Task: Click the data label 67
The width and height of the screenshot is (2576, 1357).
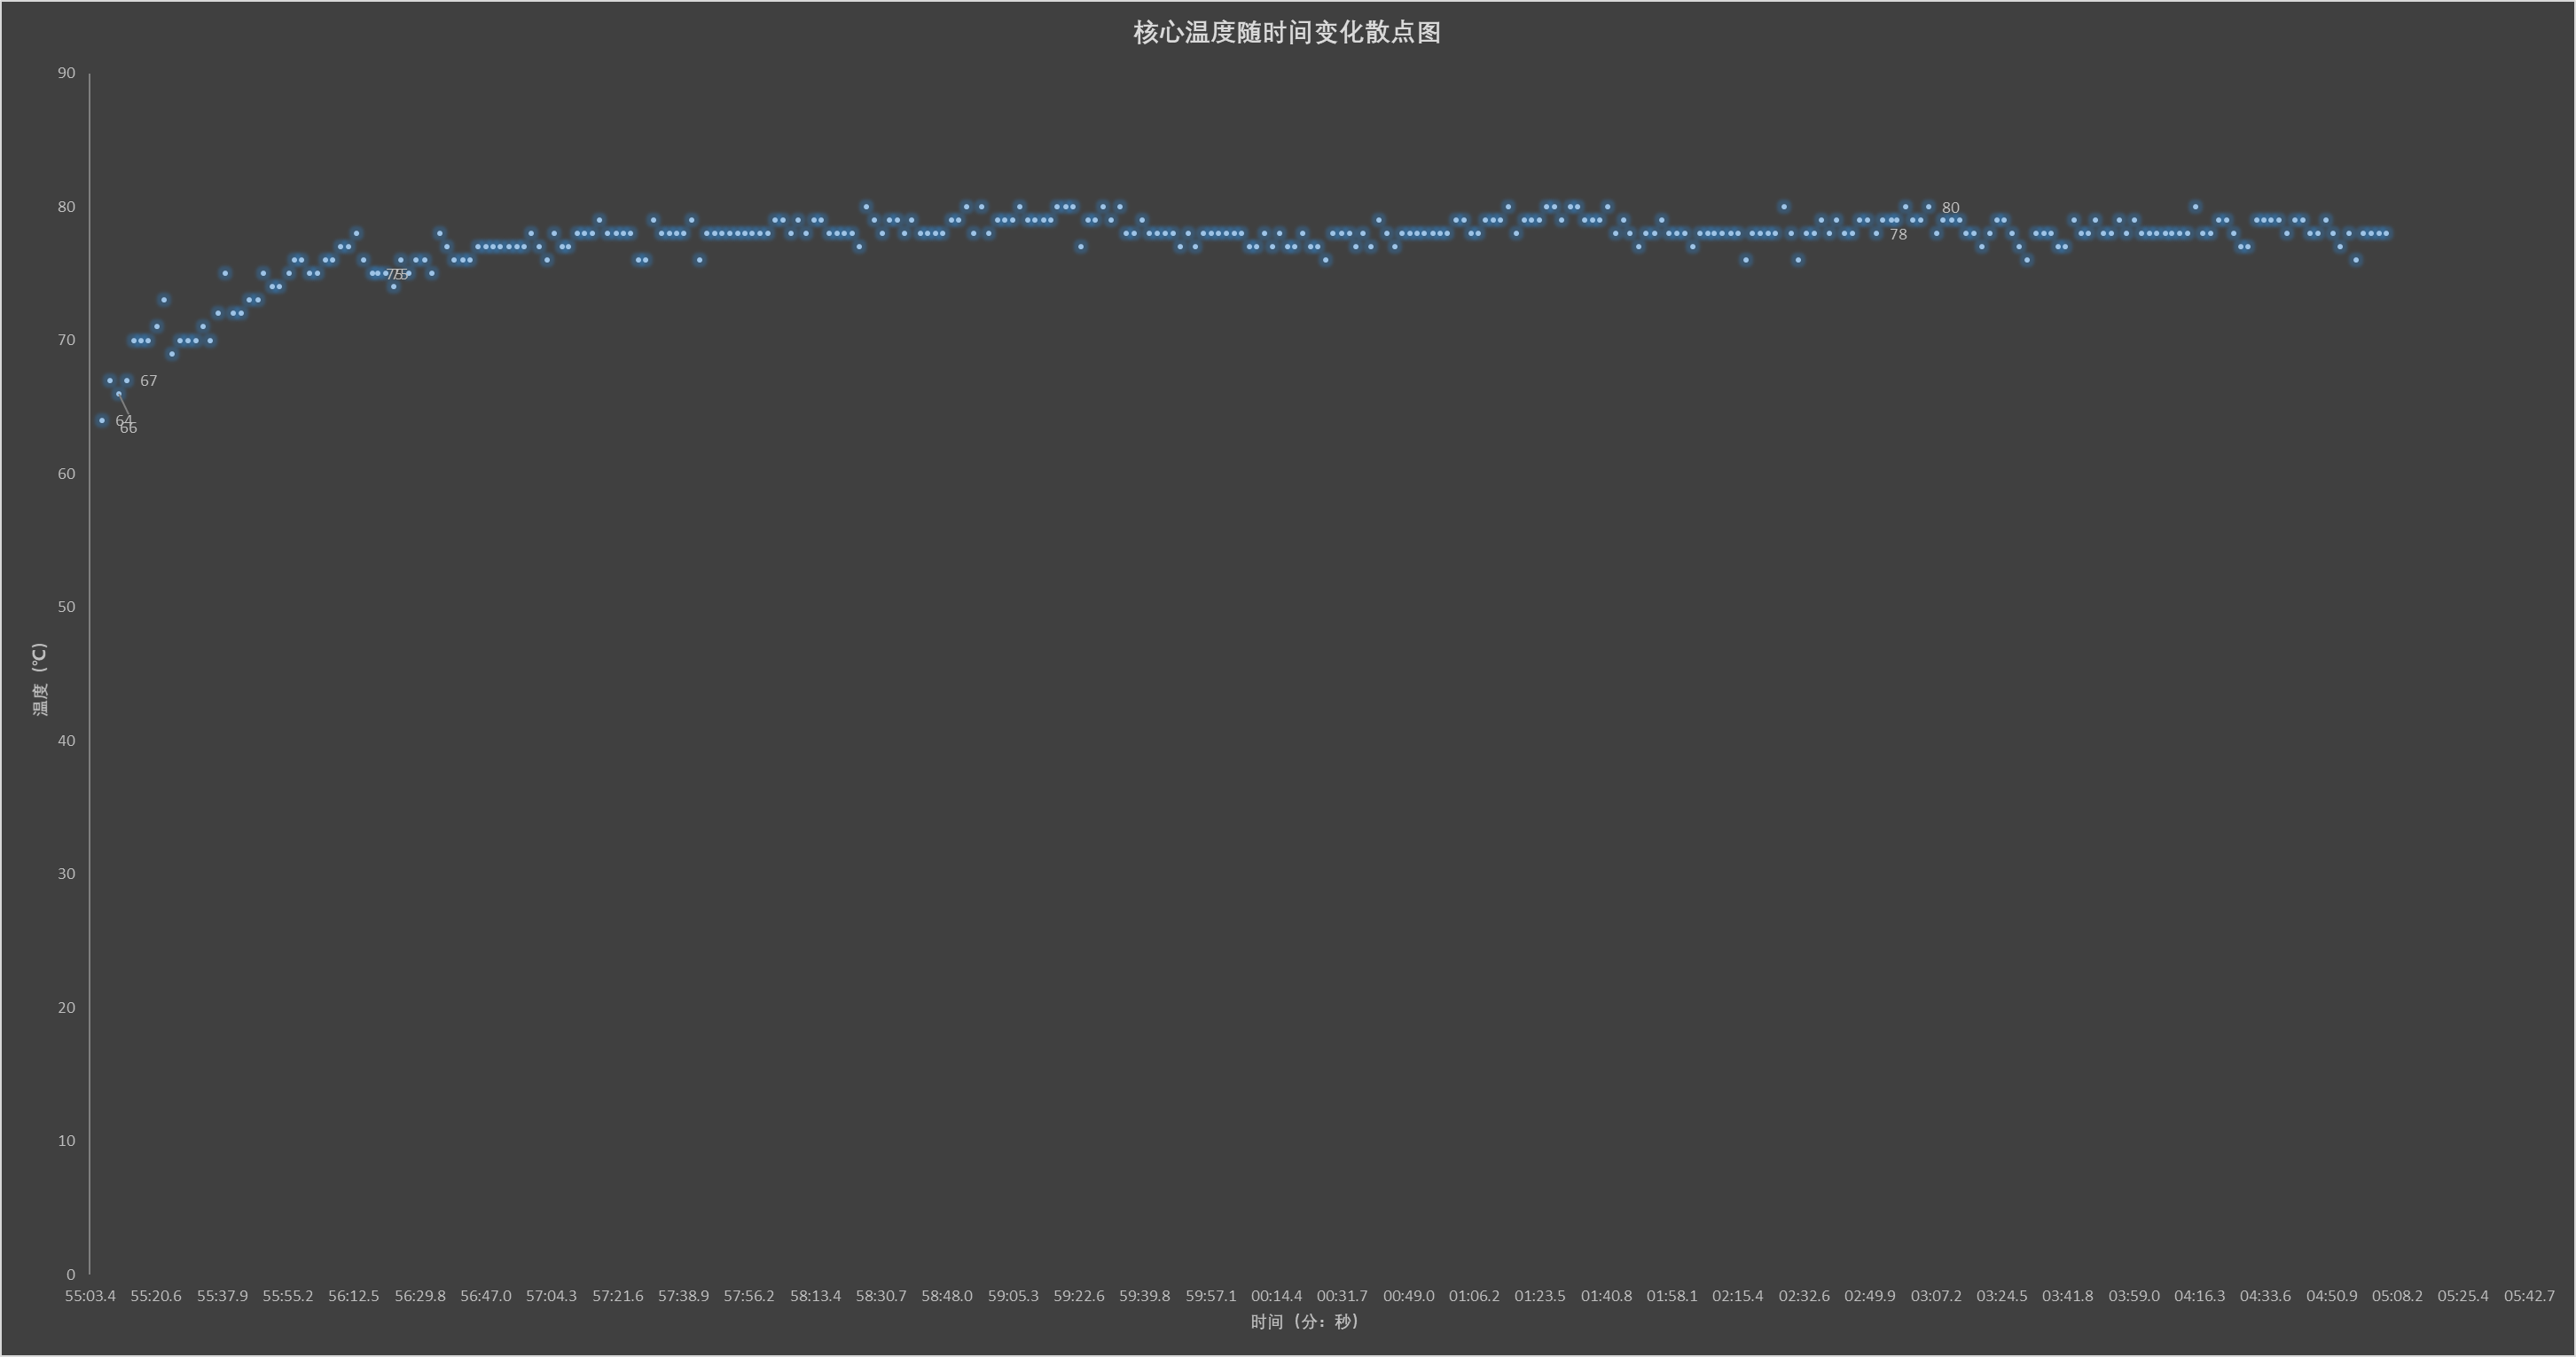Action: tap(148, 381)
